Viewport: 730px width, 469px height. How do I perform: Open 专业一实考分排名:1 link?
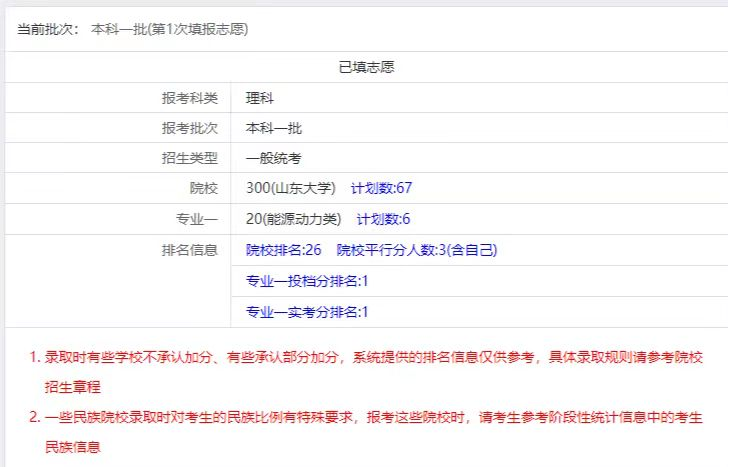coord(307,312)
